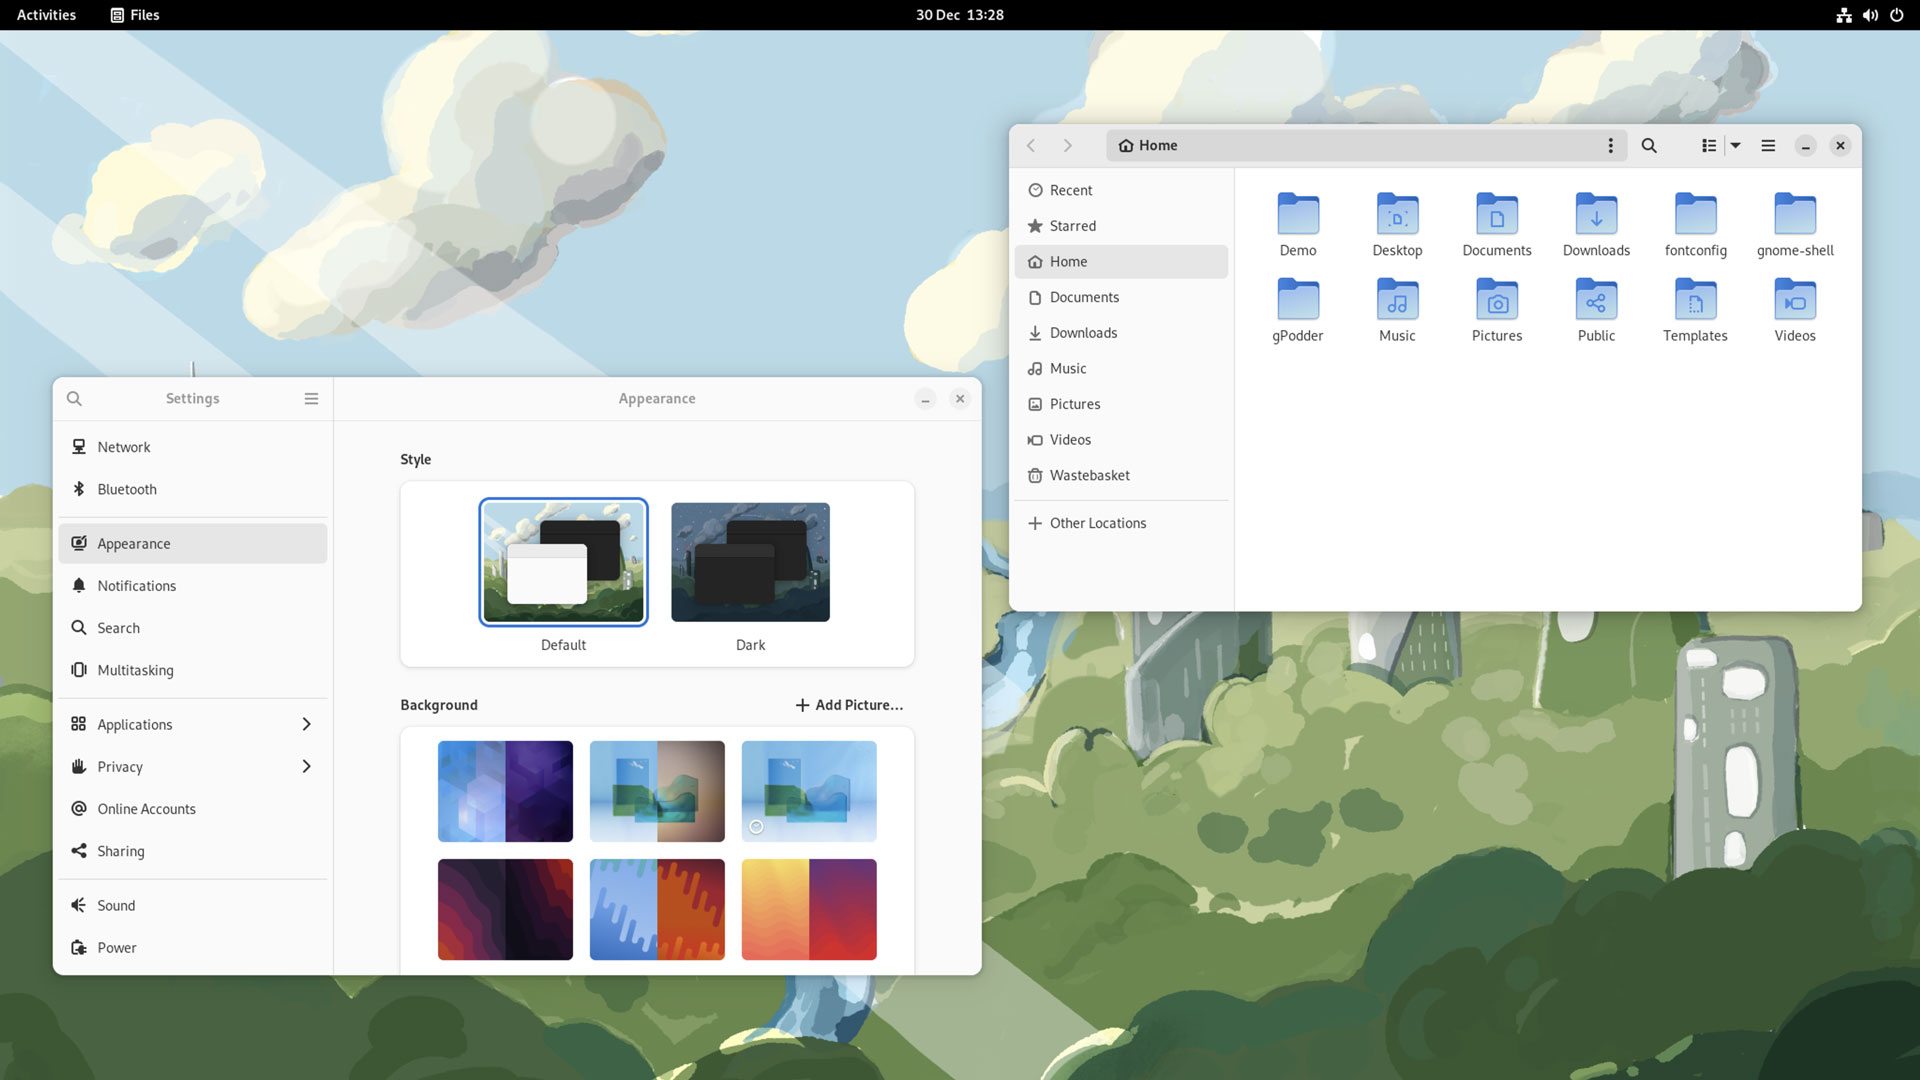Open the view options dropdown in Files
The width and height of the screenshot is (1920, 1080).
point(1736,145)
